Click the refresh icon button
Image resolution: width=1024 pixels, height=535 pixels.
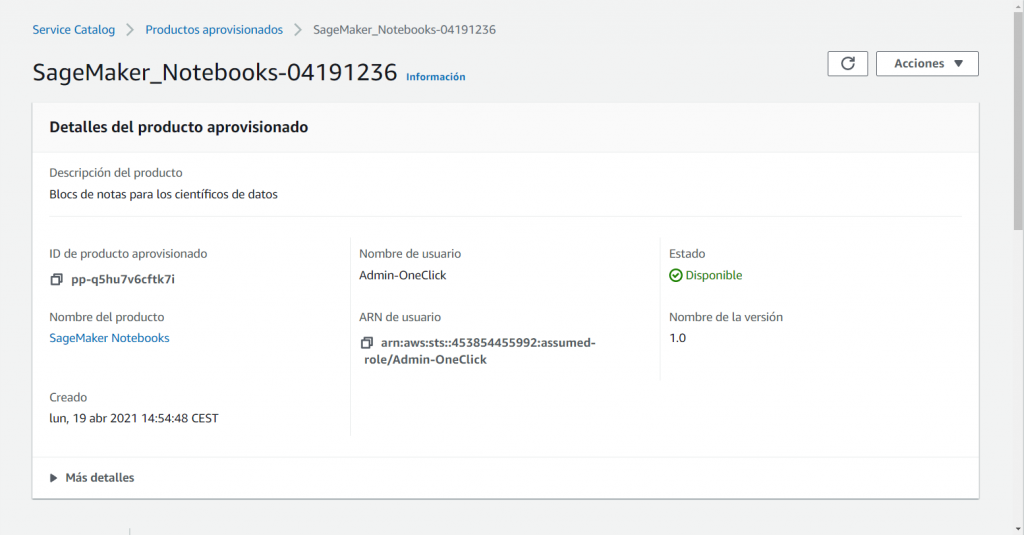pyautogui.click(x=847, y=63)
